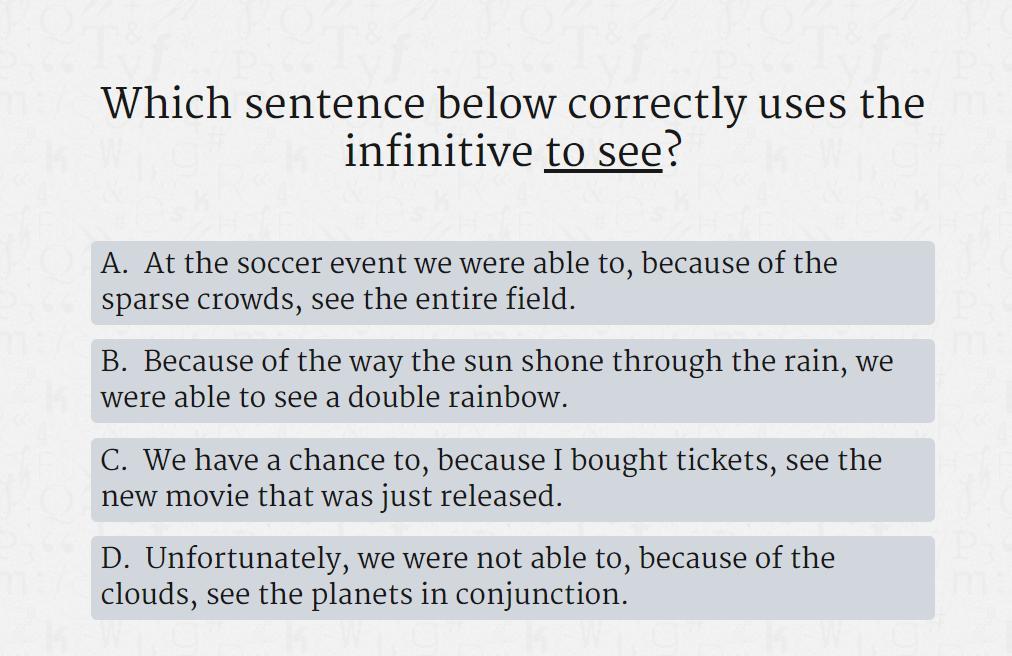Select answer A about the soccer event

pyautogui.click(x=512, y=282)
